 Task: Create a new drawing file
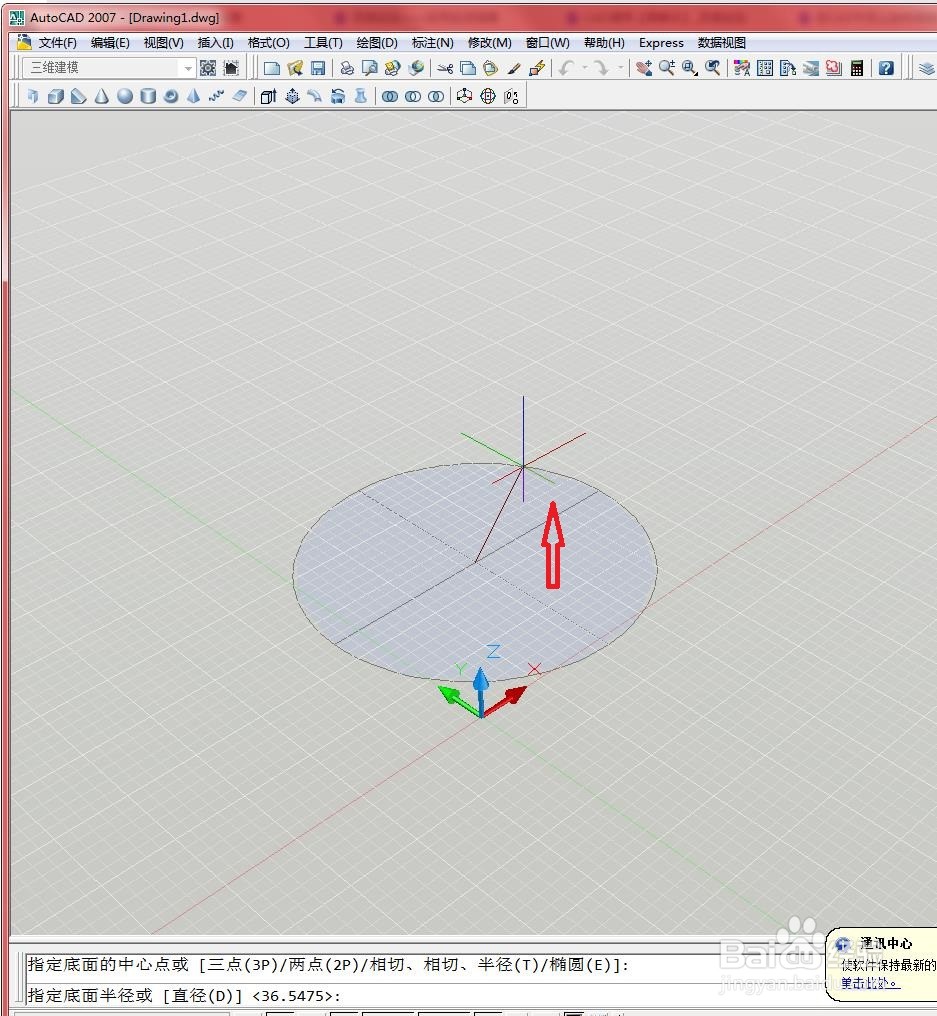[x=272, y=68]
